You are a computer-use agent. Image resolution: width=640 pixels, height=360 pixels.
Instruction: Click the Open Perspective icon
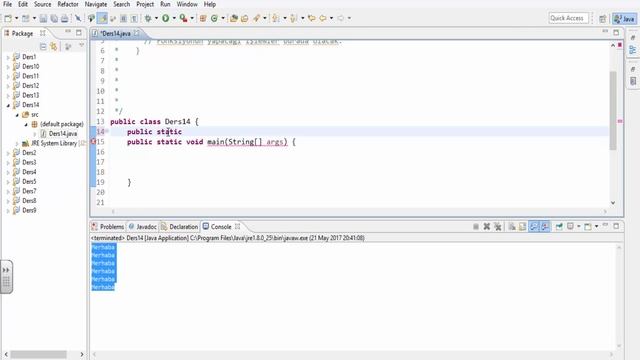click(603, 18)
